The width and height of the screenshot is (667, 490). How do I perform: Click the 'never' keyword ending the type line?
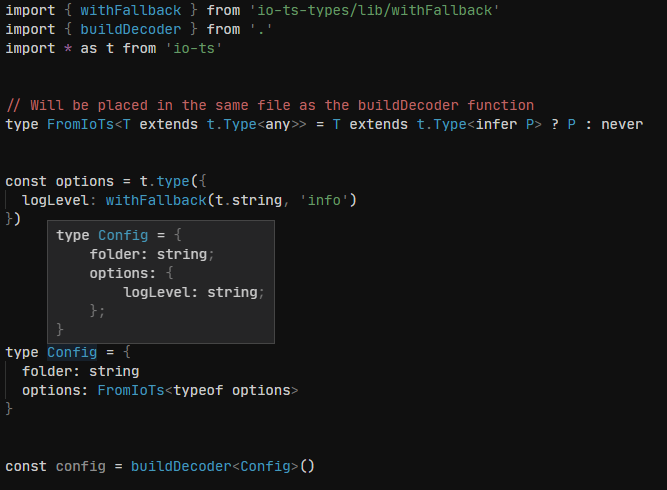point(622,124)
